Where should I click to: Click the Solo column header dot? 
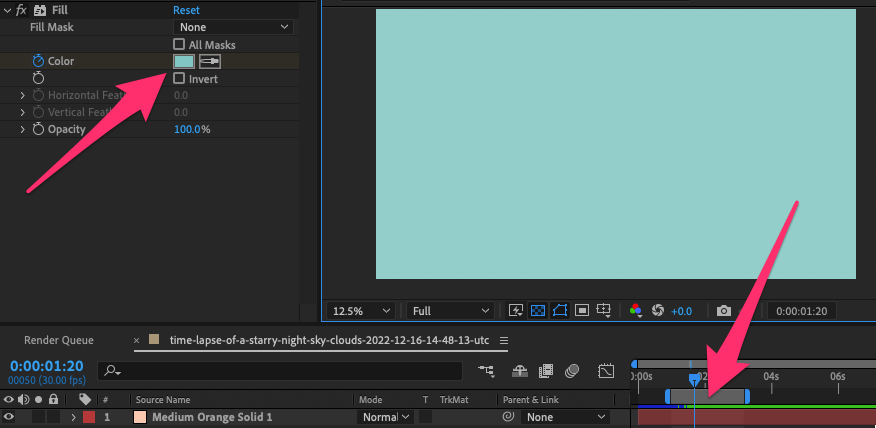coord(39,400)
